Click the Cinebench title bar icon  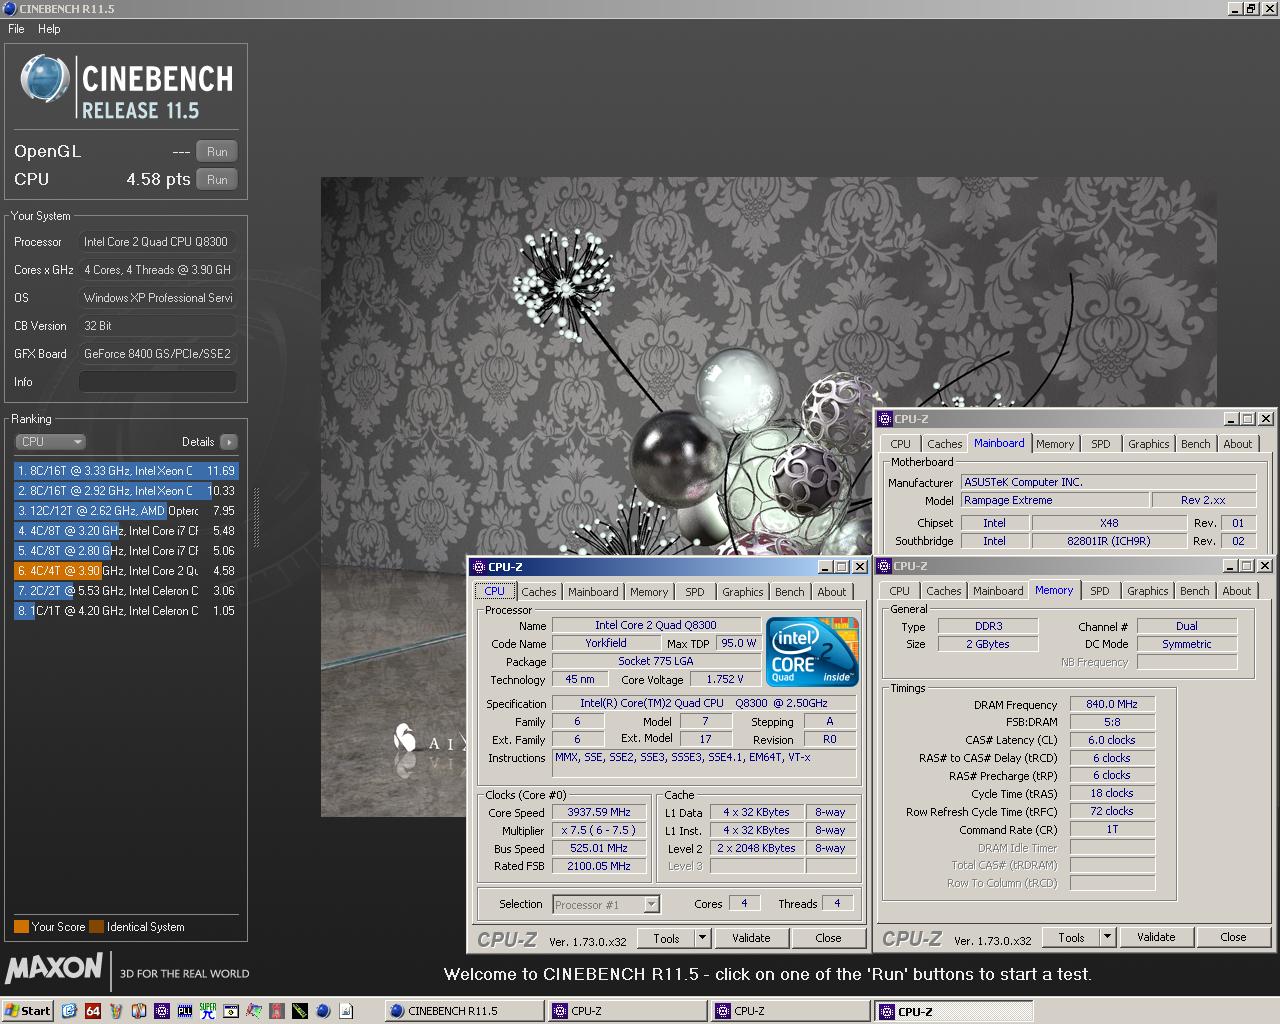9,8
